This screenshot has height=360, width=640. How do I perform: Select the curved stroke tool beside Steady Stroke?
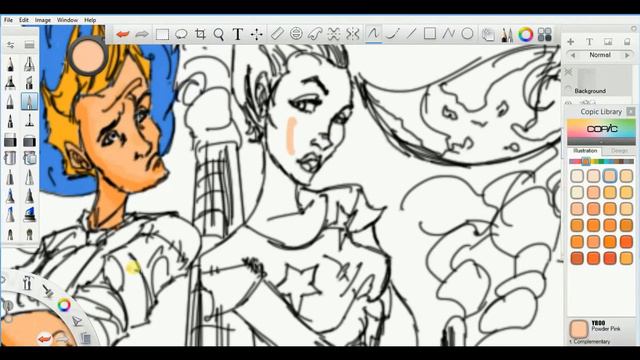coord(392,33)
